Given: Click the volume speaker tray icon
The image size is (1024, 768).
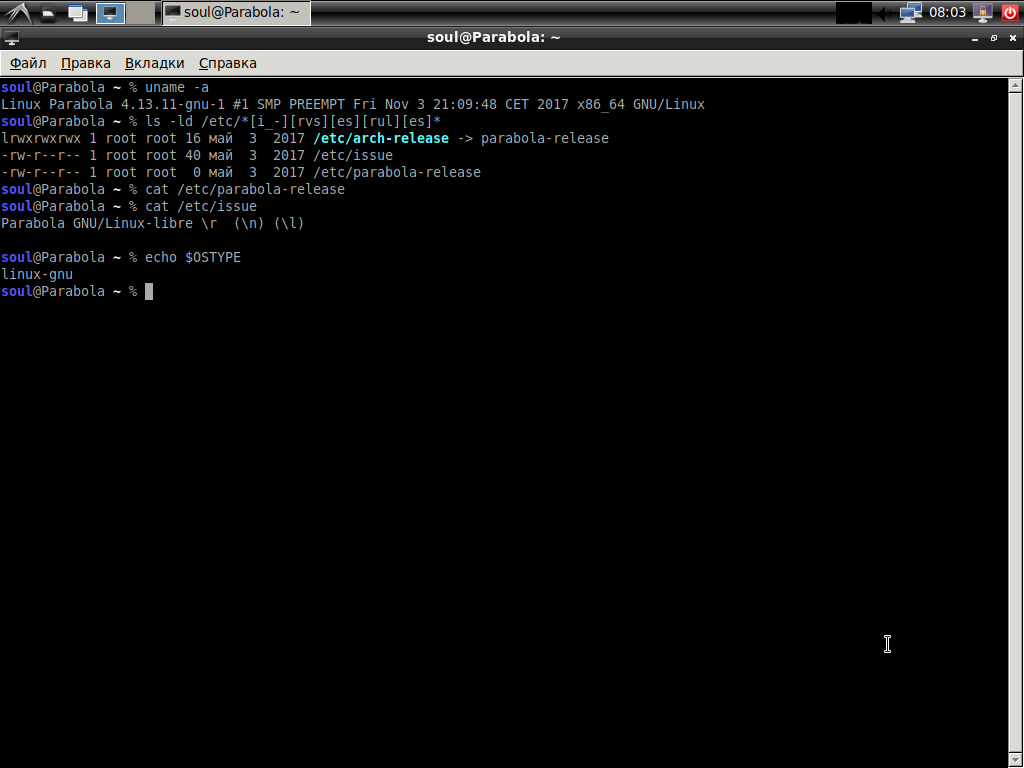Looking at the screenshot, I should tap(884, 12).
